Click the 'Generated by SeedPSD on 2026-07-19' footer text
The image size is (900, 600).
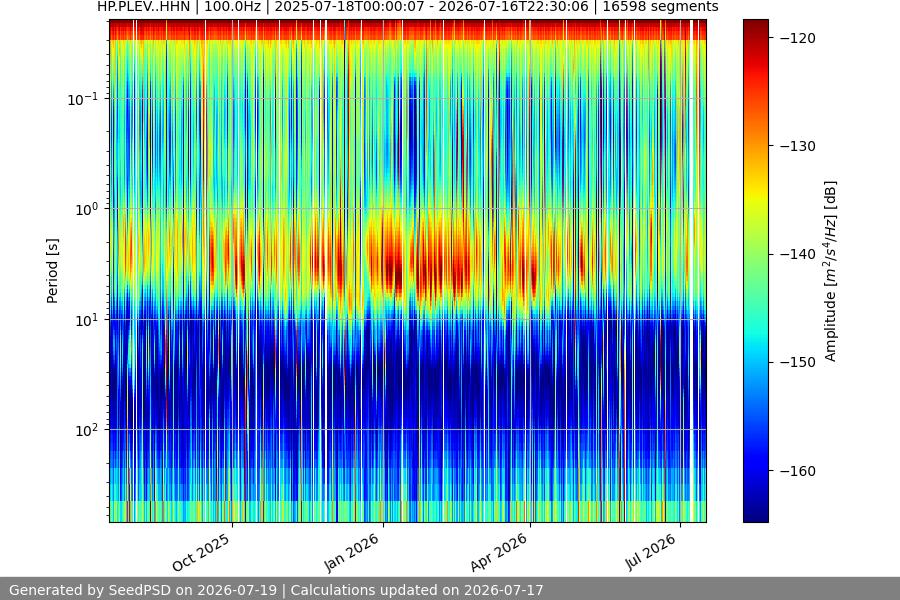[143, 590]
